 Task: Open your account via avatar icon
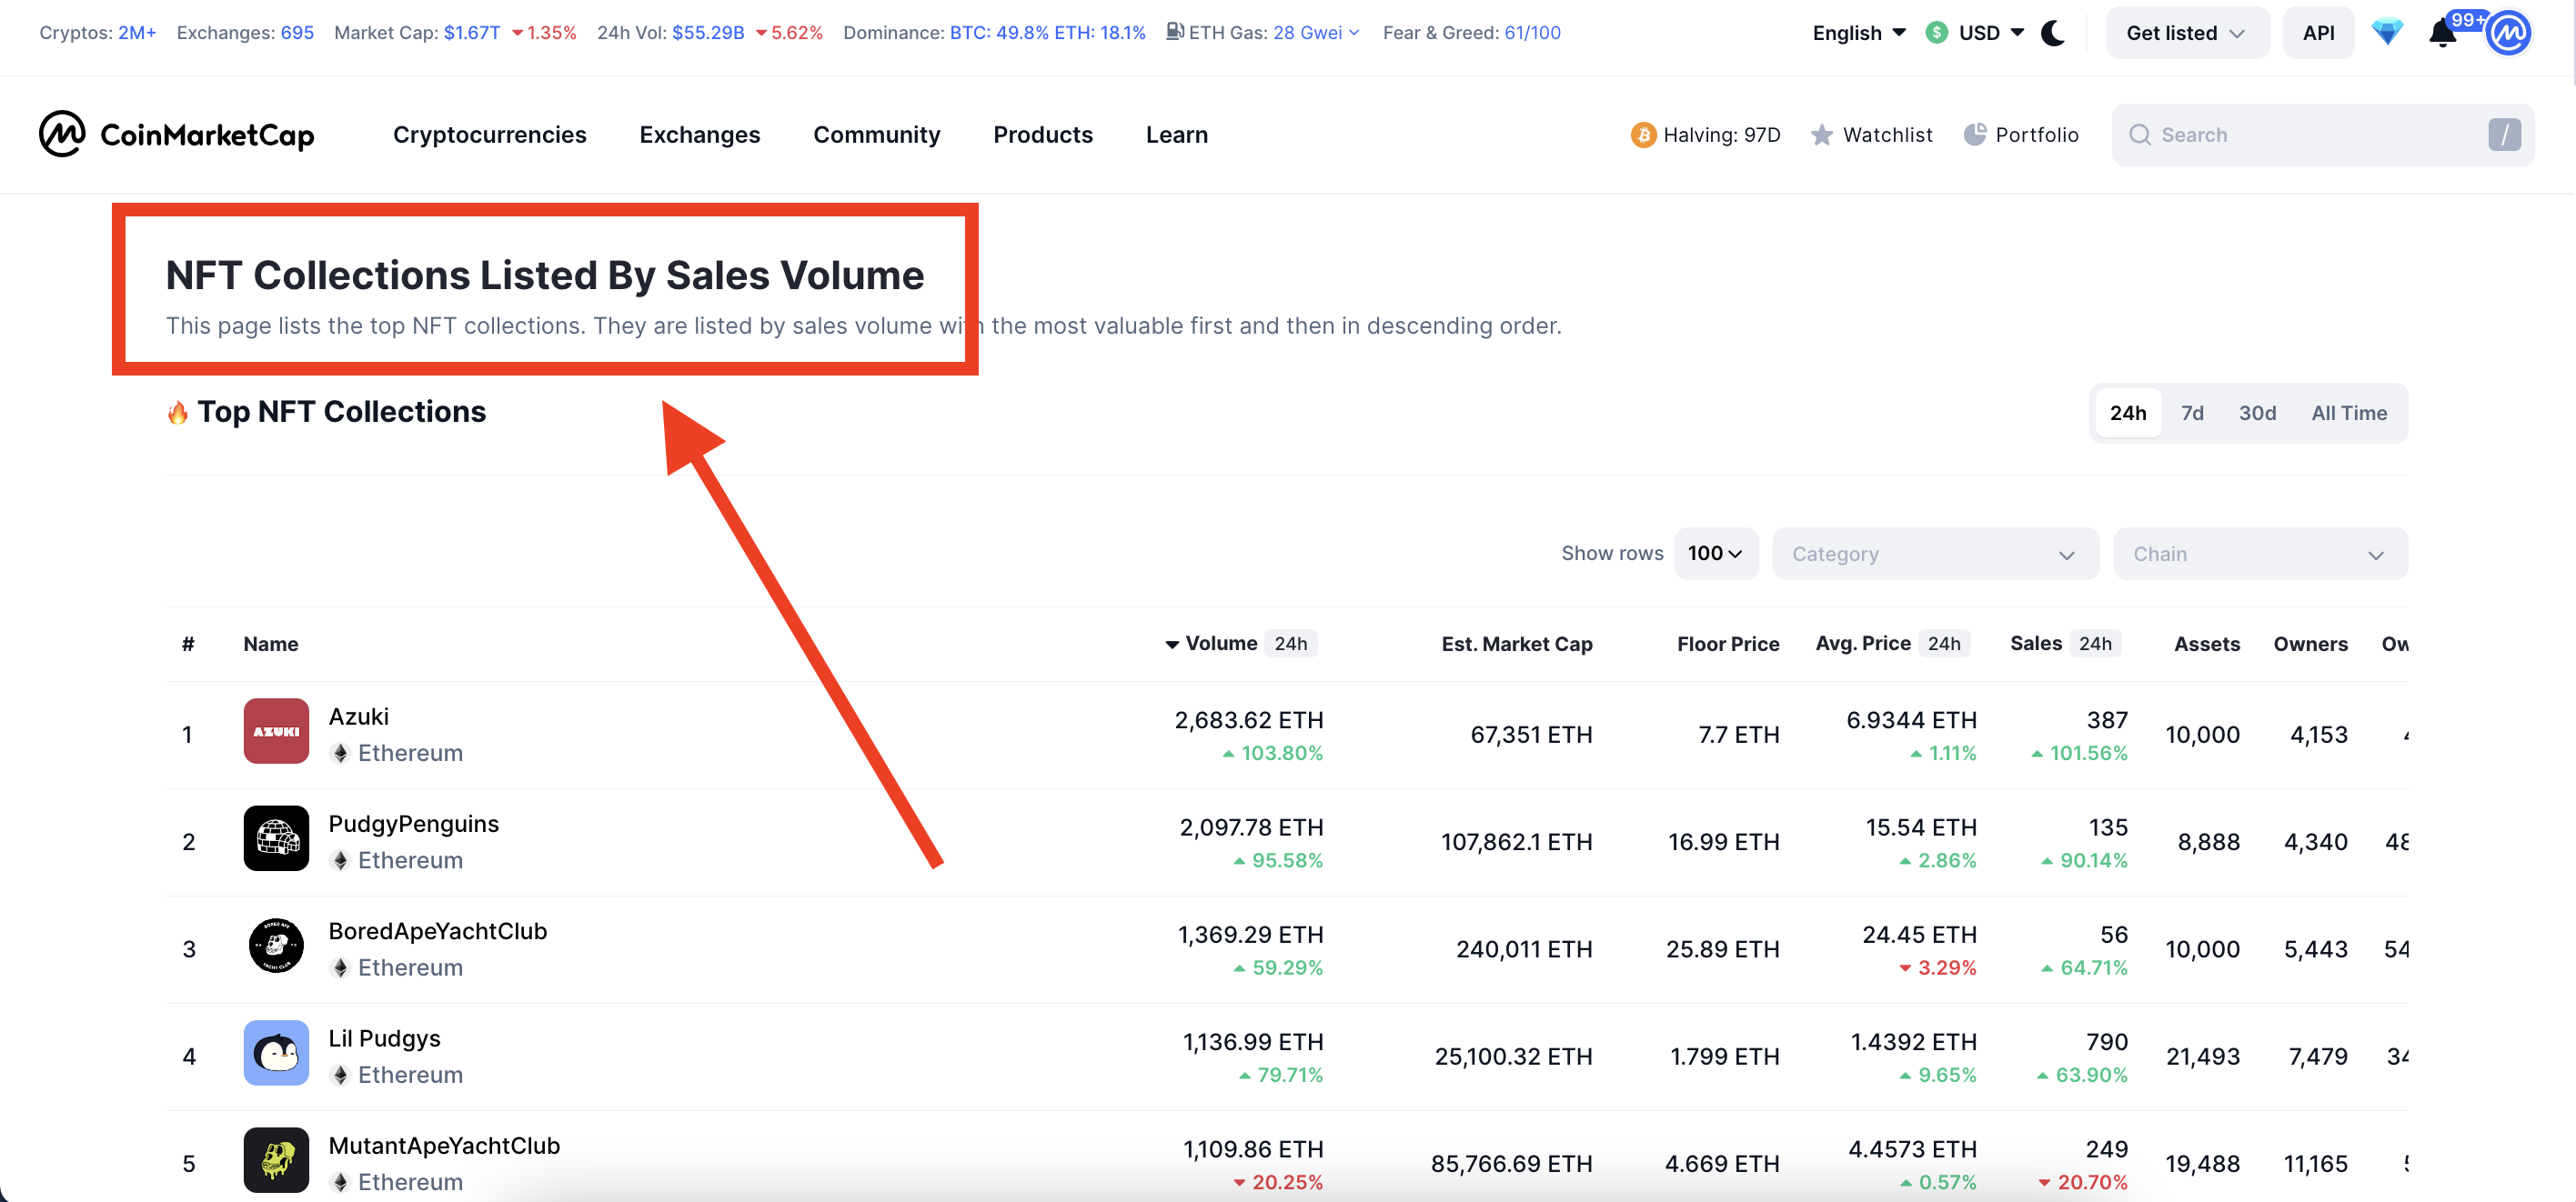[2510, 32]
